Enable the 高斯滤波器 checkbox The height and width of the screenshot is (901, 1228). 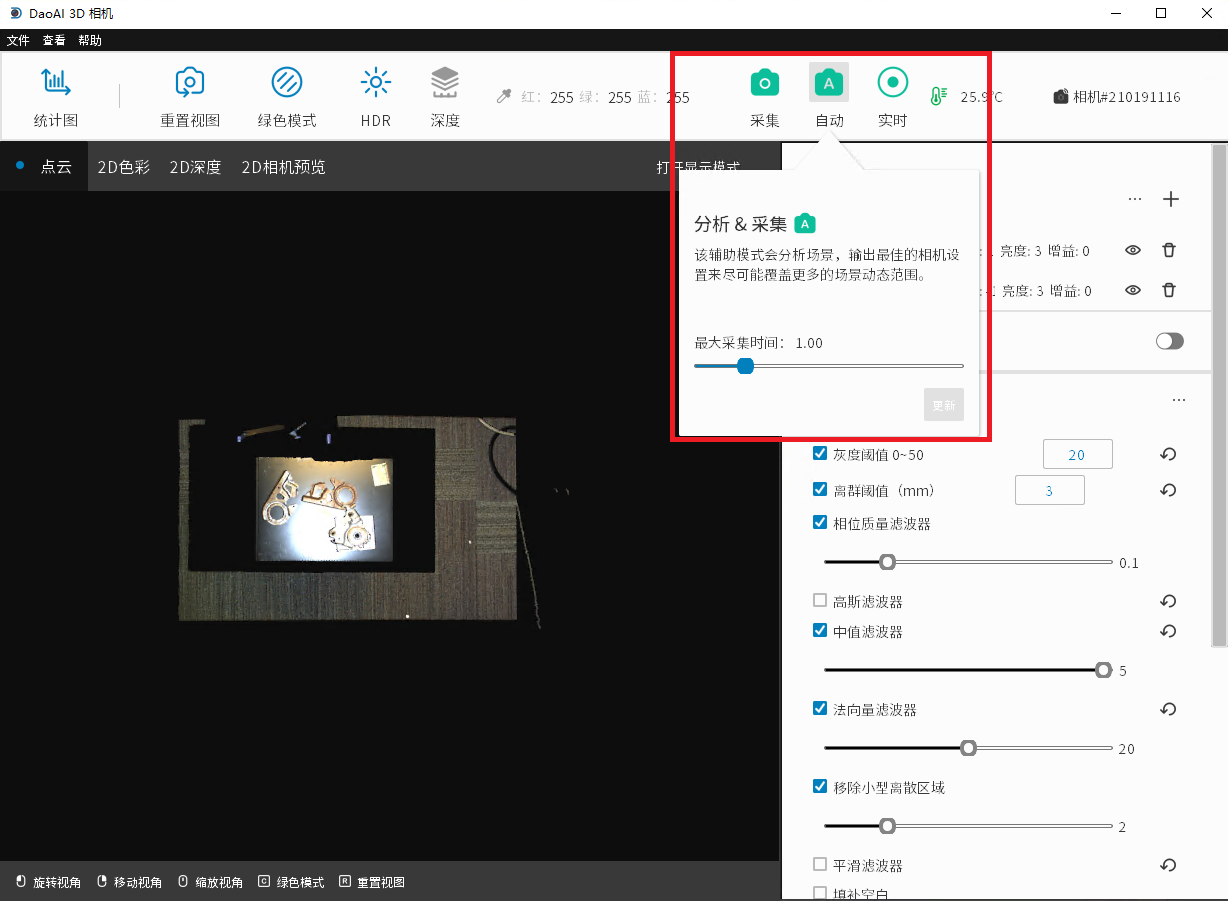[x=820, y=601]
